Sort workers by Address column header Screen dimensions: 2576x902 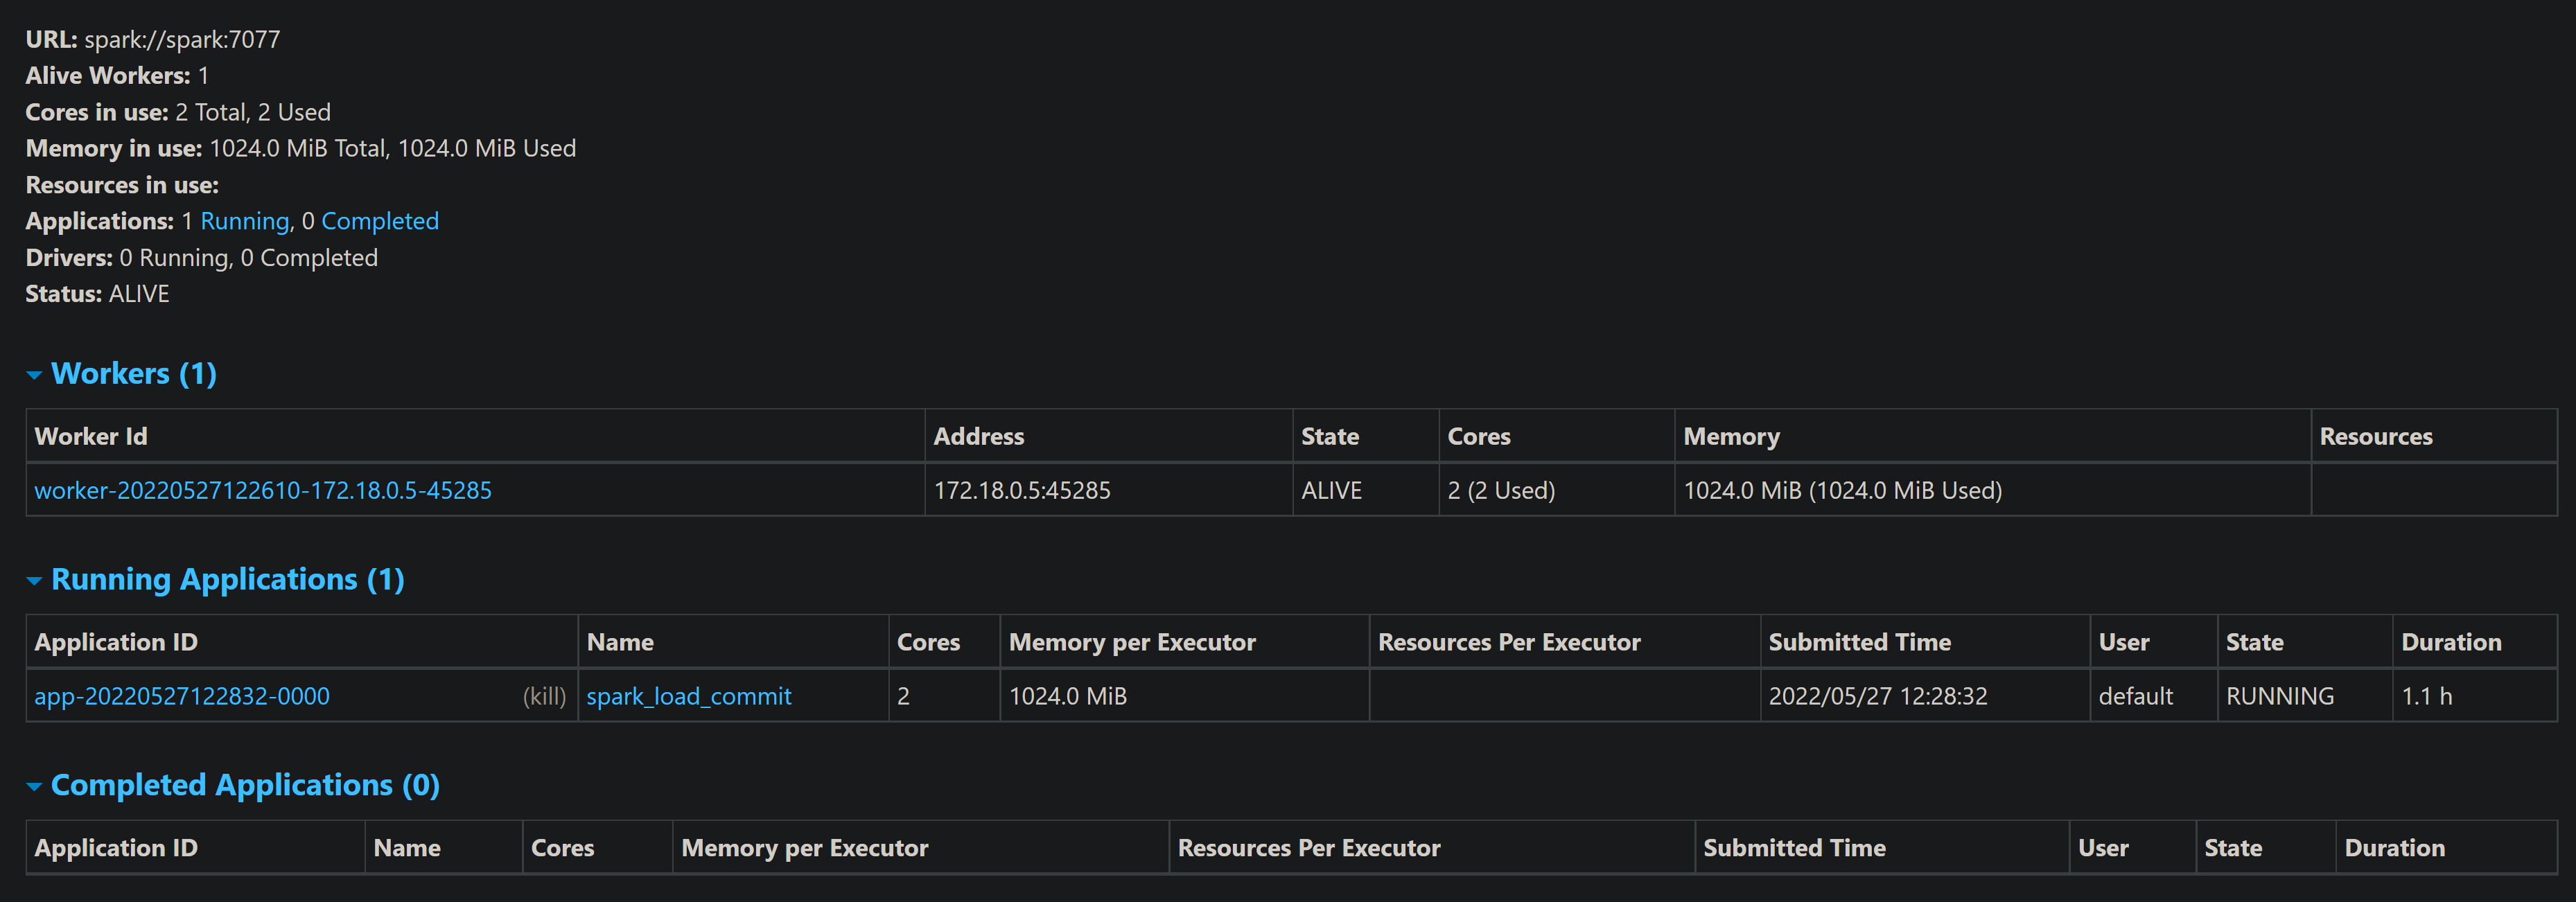coord(978,436)
